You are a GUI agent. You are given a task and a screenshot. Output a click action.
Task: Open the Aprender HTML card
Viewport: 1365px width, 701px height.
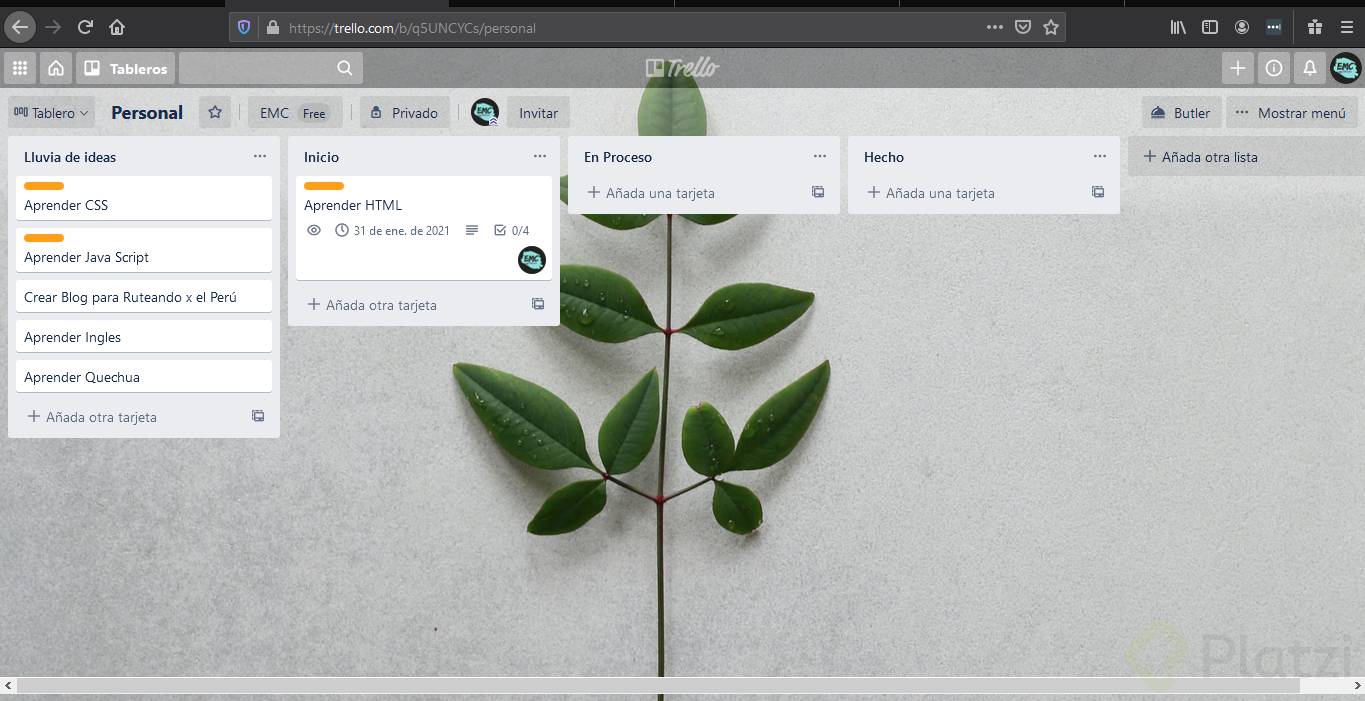[424, 228]
